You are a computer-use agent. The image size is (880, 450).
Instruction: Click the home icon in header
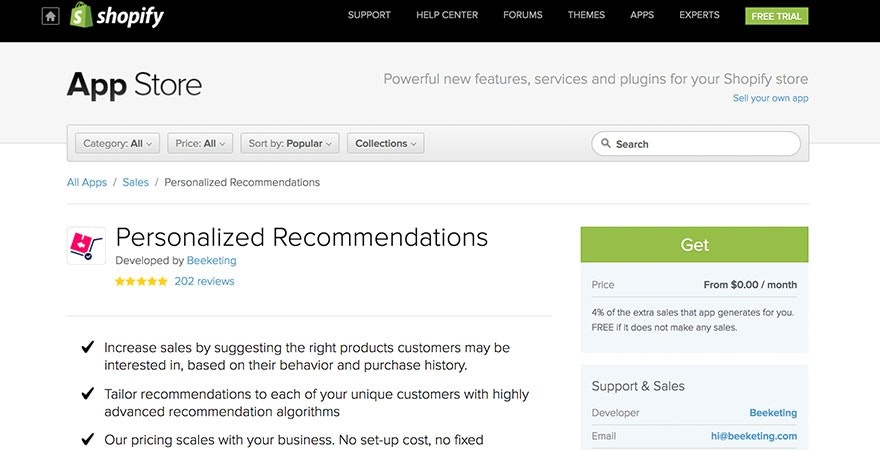50,16
